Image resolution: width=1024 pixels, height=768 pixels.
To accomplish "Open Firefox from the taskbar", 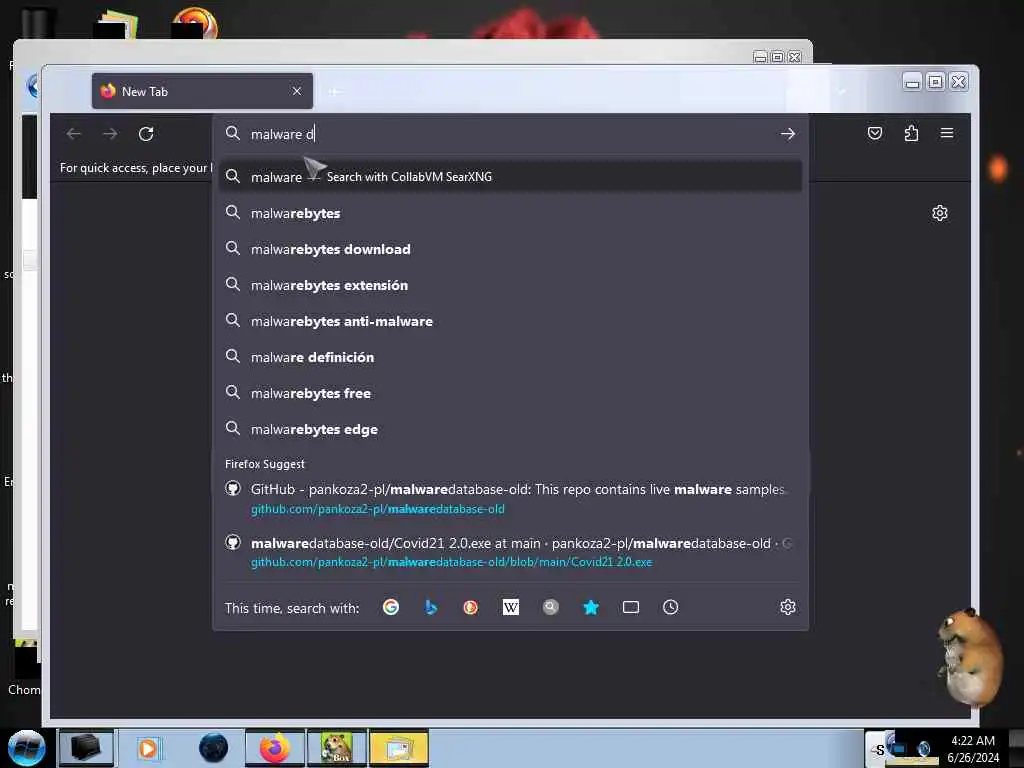I will pos(275,748).
